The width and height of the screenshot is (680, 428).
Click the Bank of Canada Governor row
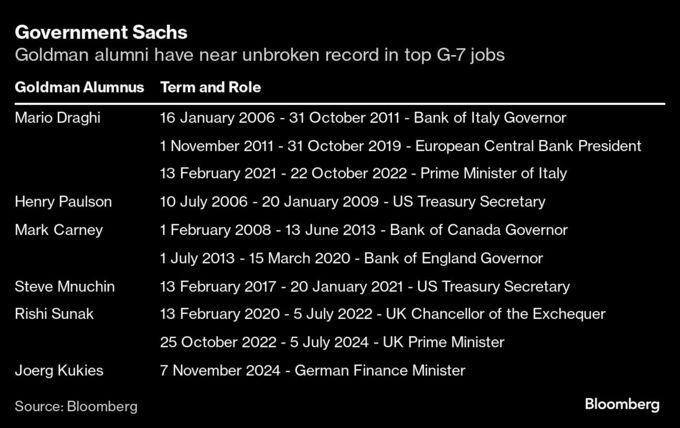363,230
